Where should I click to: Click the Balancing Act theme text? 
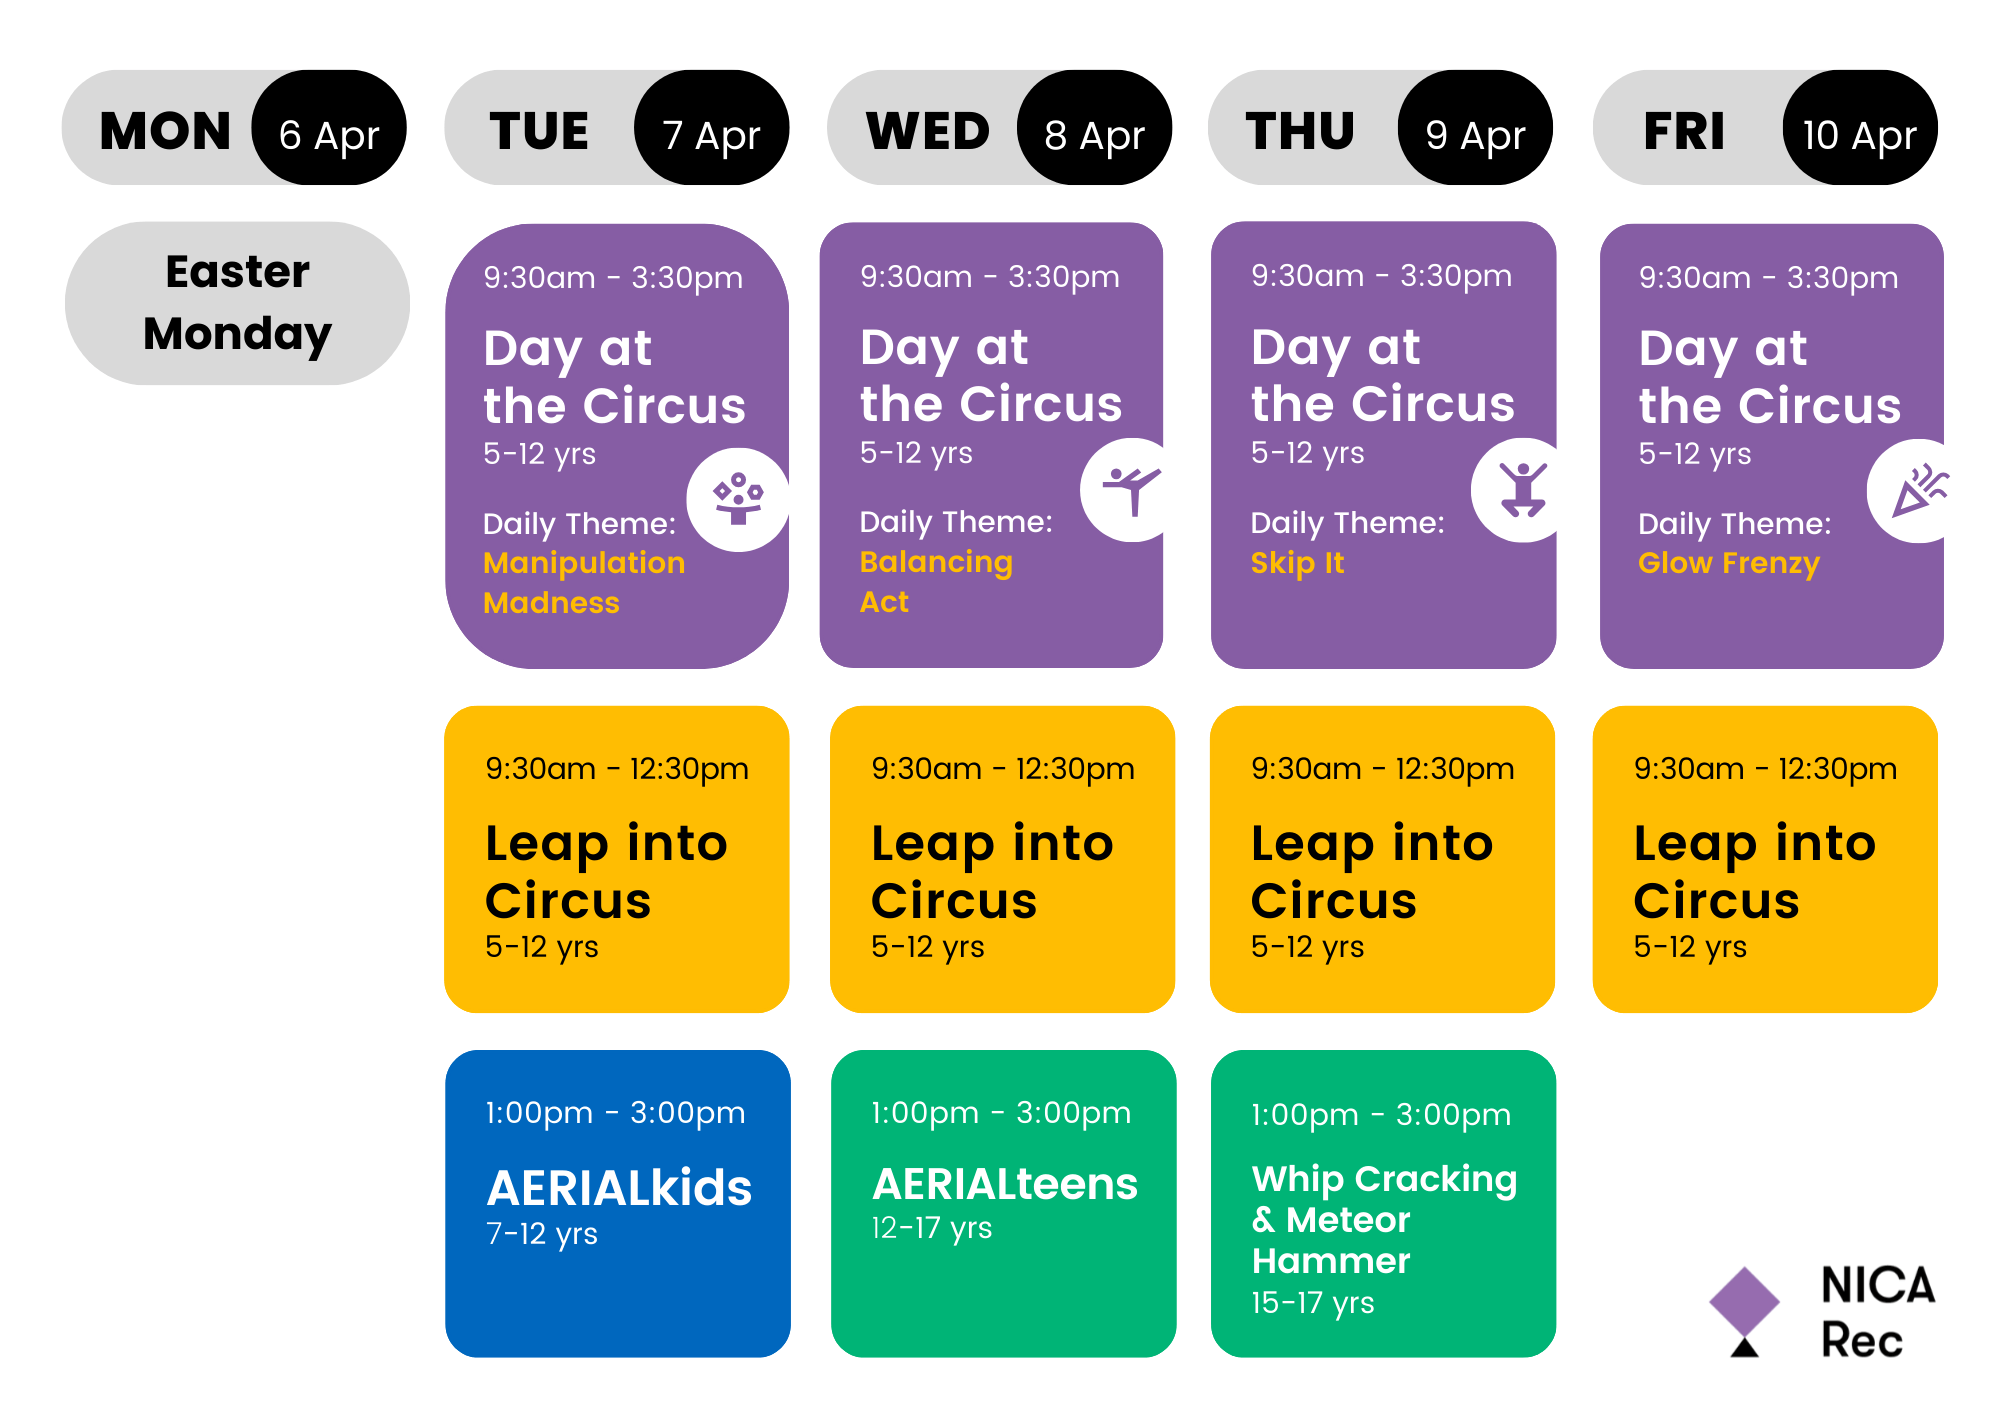coord(935,581)
